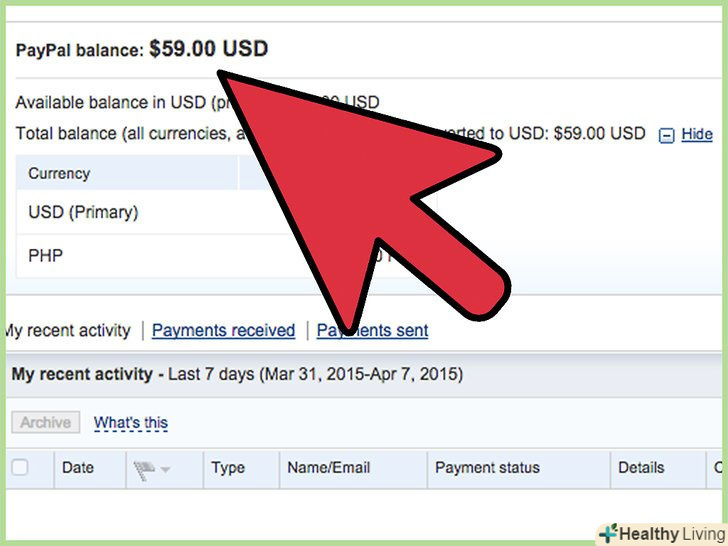This screenshot has width=728, height=546.
Task: Sort by the Date column header
Action: pos(78,467)
